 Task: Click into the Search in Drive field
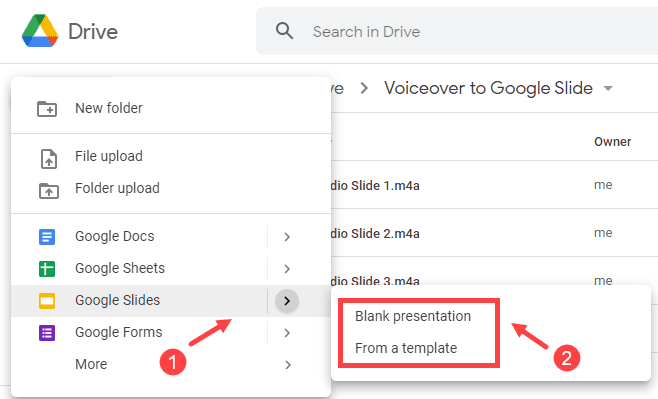pos(483,31)
